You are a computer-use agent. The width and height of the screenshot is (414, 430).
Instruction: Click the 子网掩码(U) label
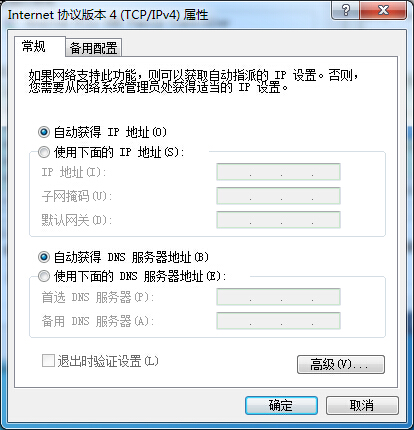click(x=77, y=196)
